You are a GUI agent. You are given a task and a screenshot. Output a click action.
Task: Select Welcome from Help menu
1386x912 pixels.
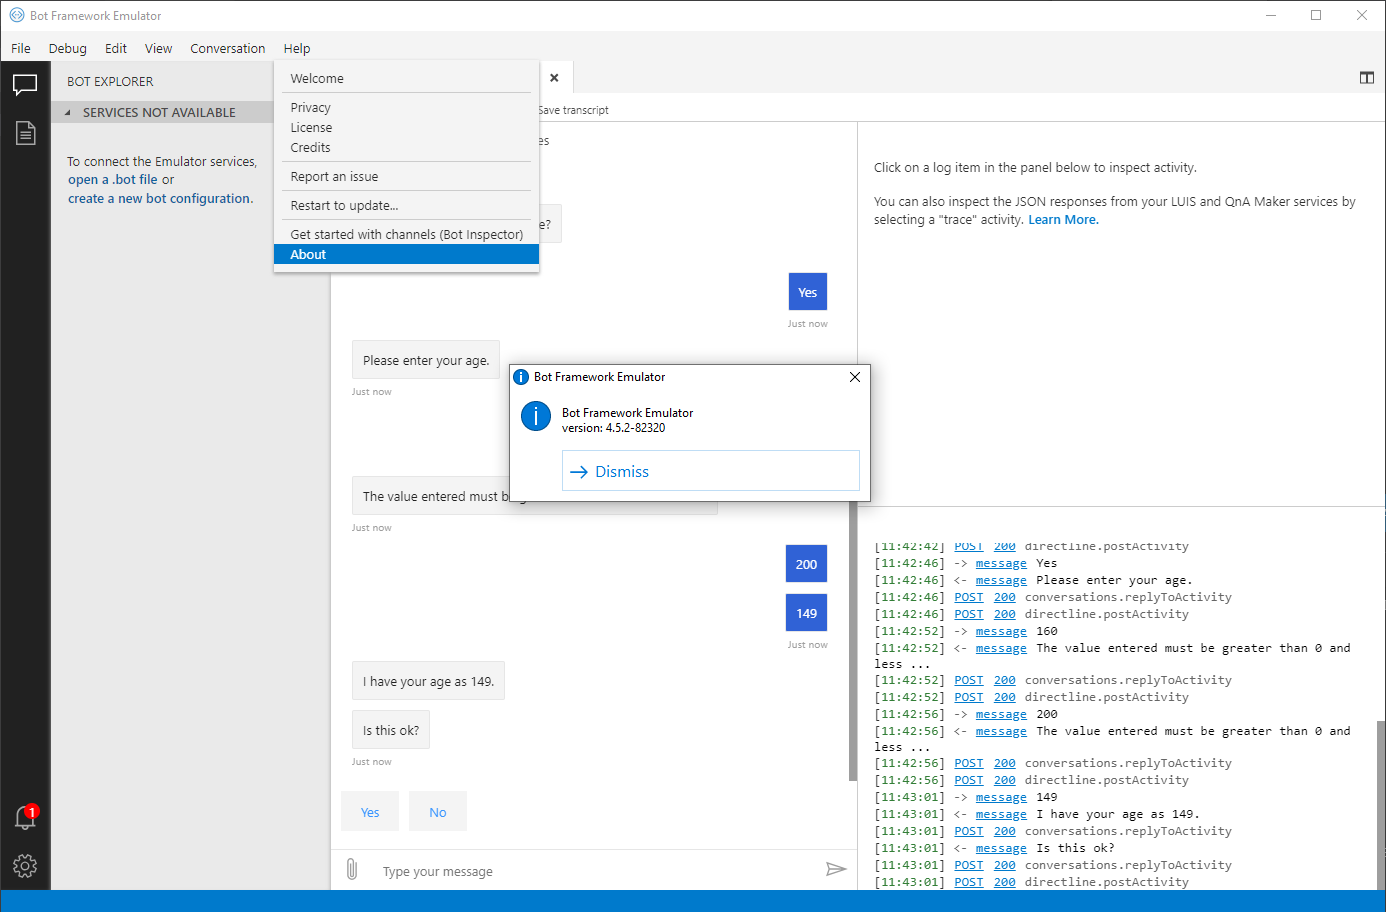(x=406, y=78)
